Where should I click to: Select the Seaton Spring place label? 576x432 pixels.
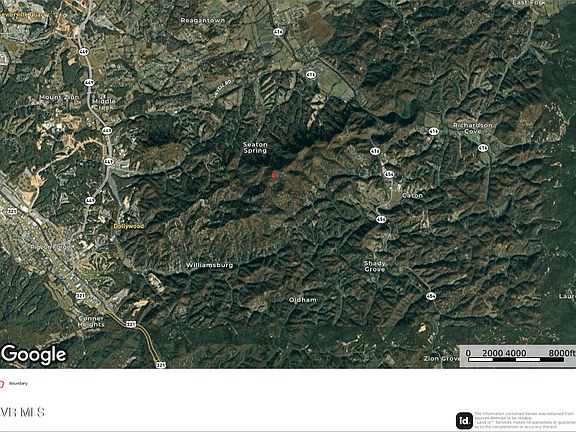click(255, 148)
